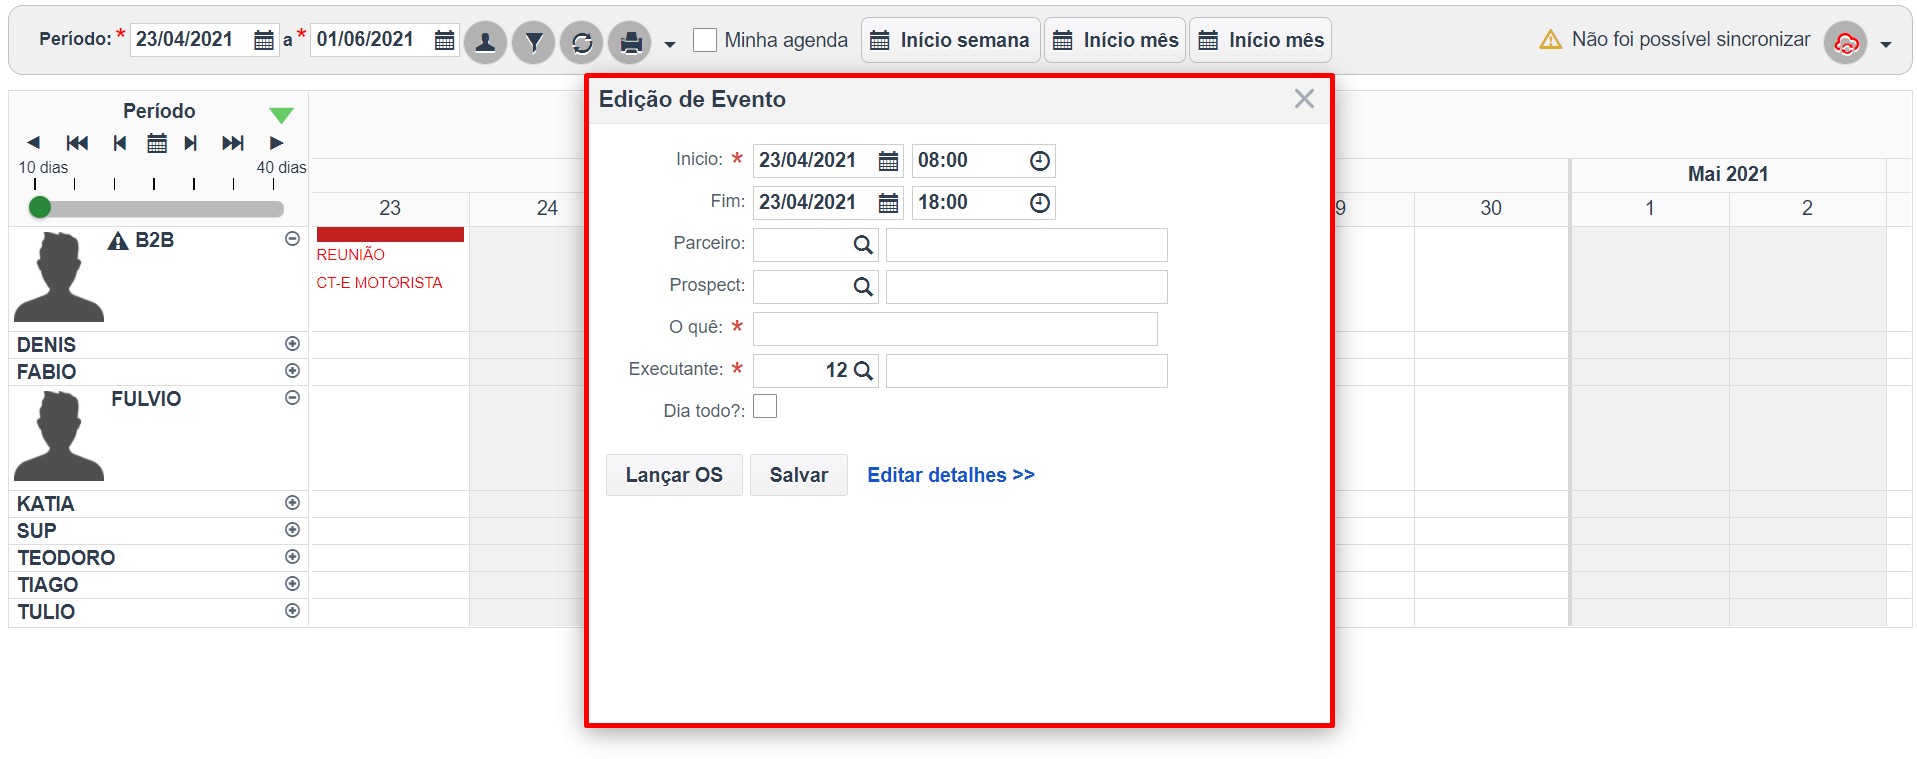Image resolution: width=1917 pixels, height=759 pixels.
Task: Open the Inicio date calendar picker
Action: click(x=888, y=161)
